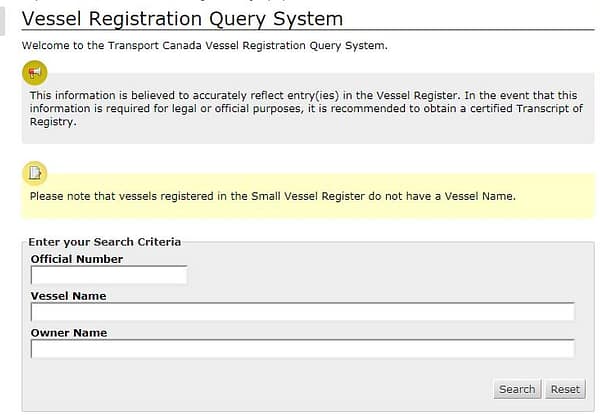Image resolution: width=600 pixels, height=420 pixels.
Task: Reset the search form
Action: coord(565,389)
